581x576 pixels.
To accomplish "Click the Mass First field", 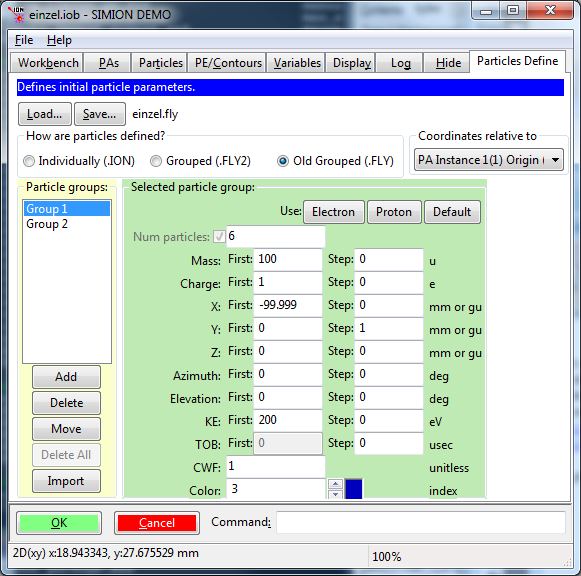I will point(288,259).
